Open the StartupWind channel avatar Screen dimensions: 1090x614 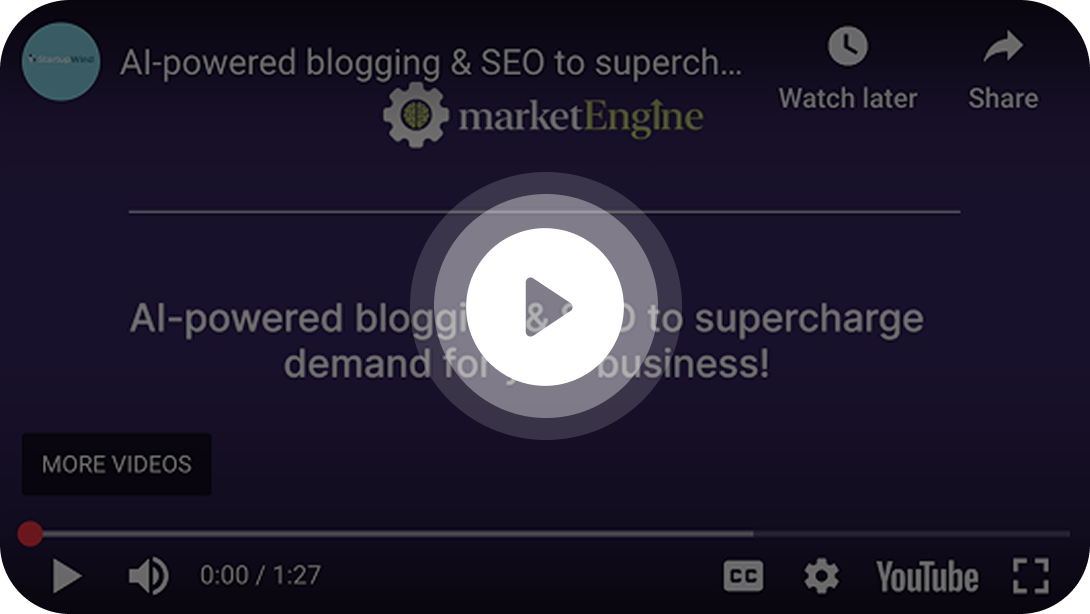(61, 61)
